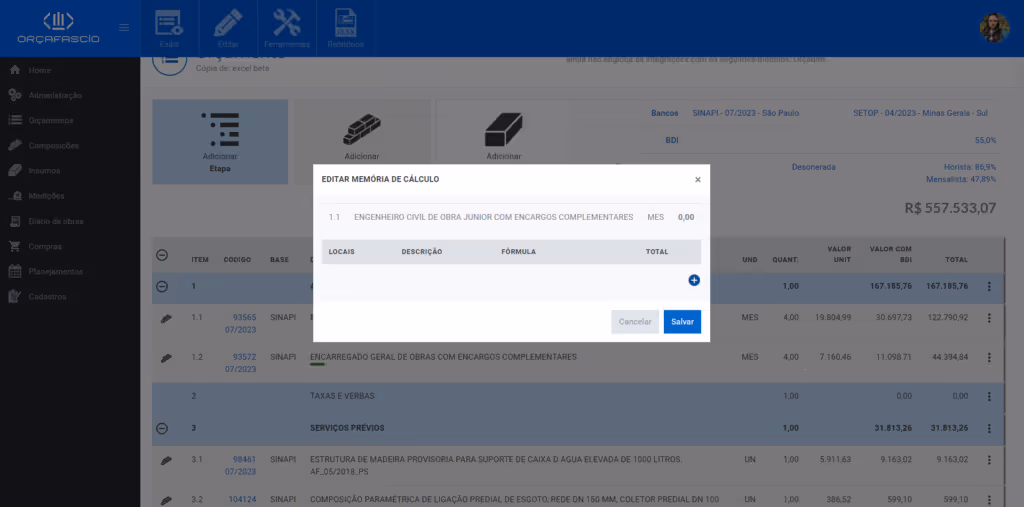
Task: Close the Editar Memória de Cálculo dialog
Action: tap(697, 180)
